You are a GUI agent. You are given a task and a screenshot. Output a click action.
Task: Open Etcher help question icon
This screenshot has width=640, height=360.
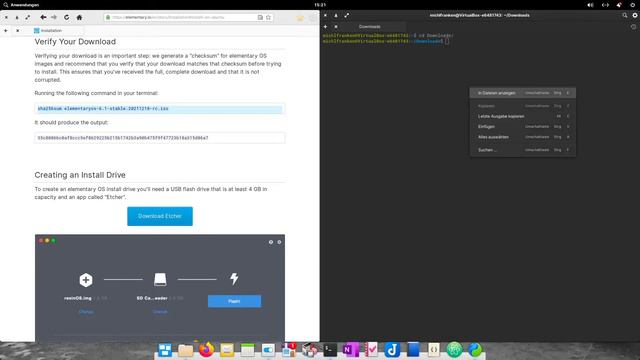[x=271, y=242]
